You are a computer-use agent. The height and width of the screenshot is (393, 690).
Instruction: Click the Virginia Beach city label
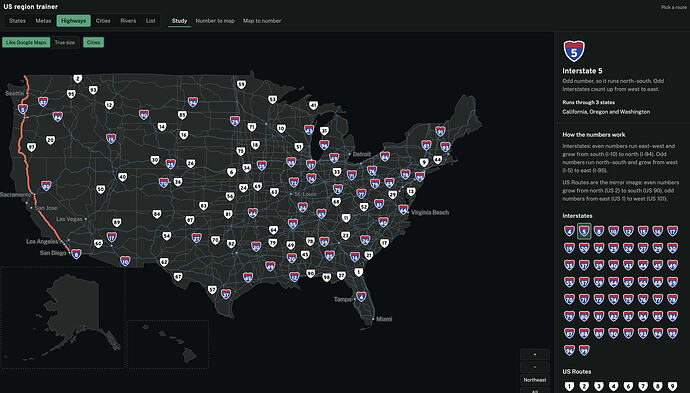pyautogui.click(x=430, y=213)
